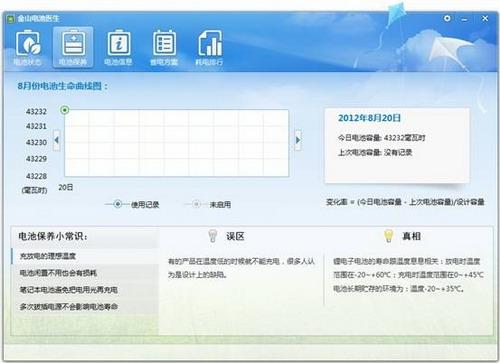Click the 上次电池容量 没有记录 line
The image size is (500, 363).
pyautogui.click(x=375, y=153)
